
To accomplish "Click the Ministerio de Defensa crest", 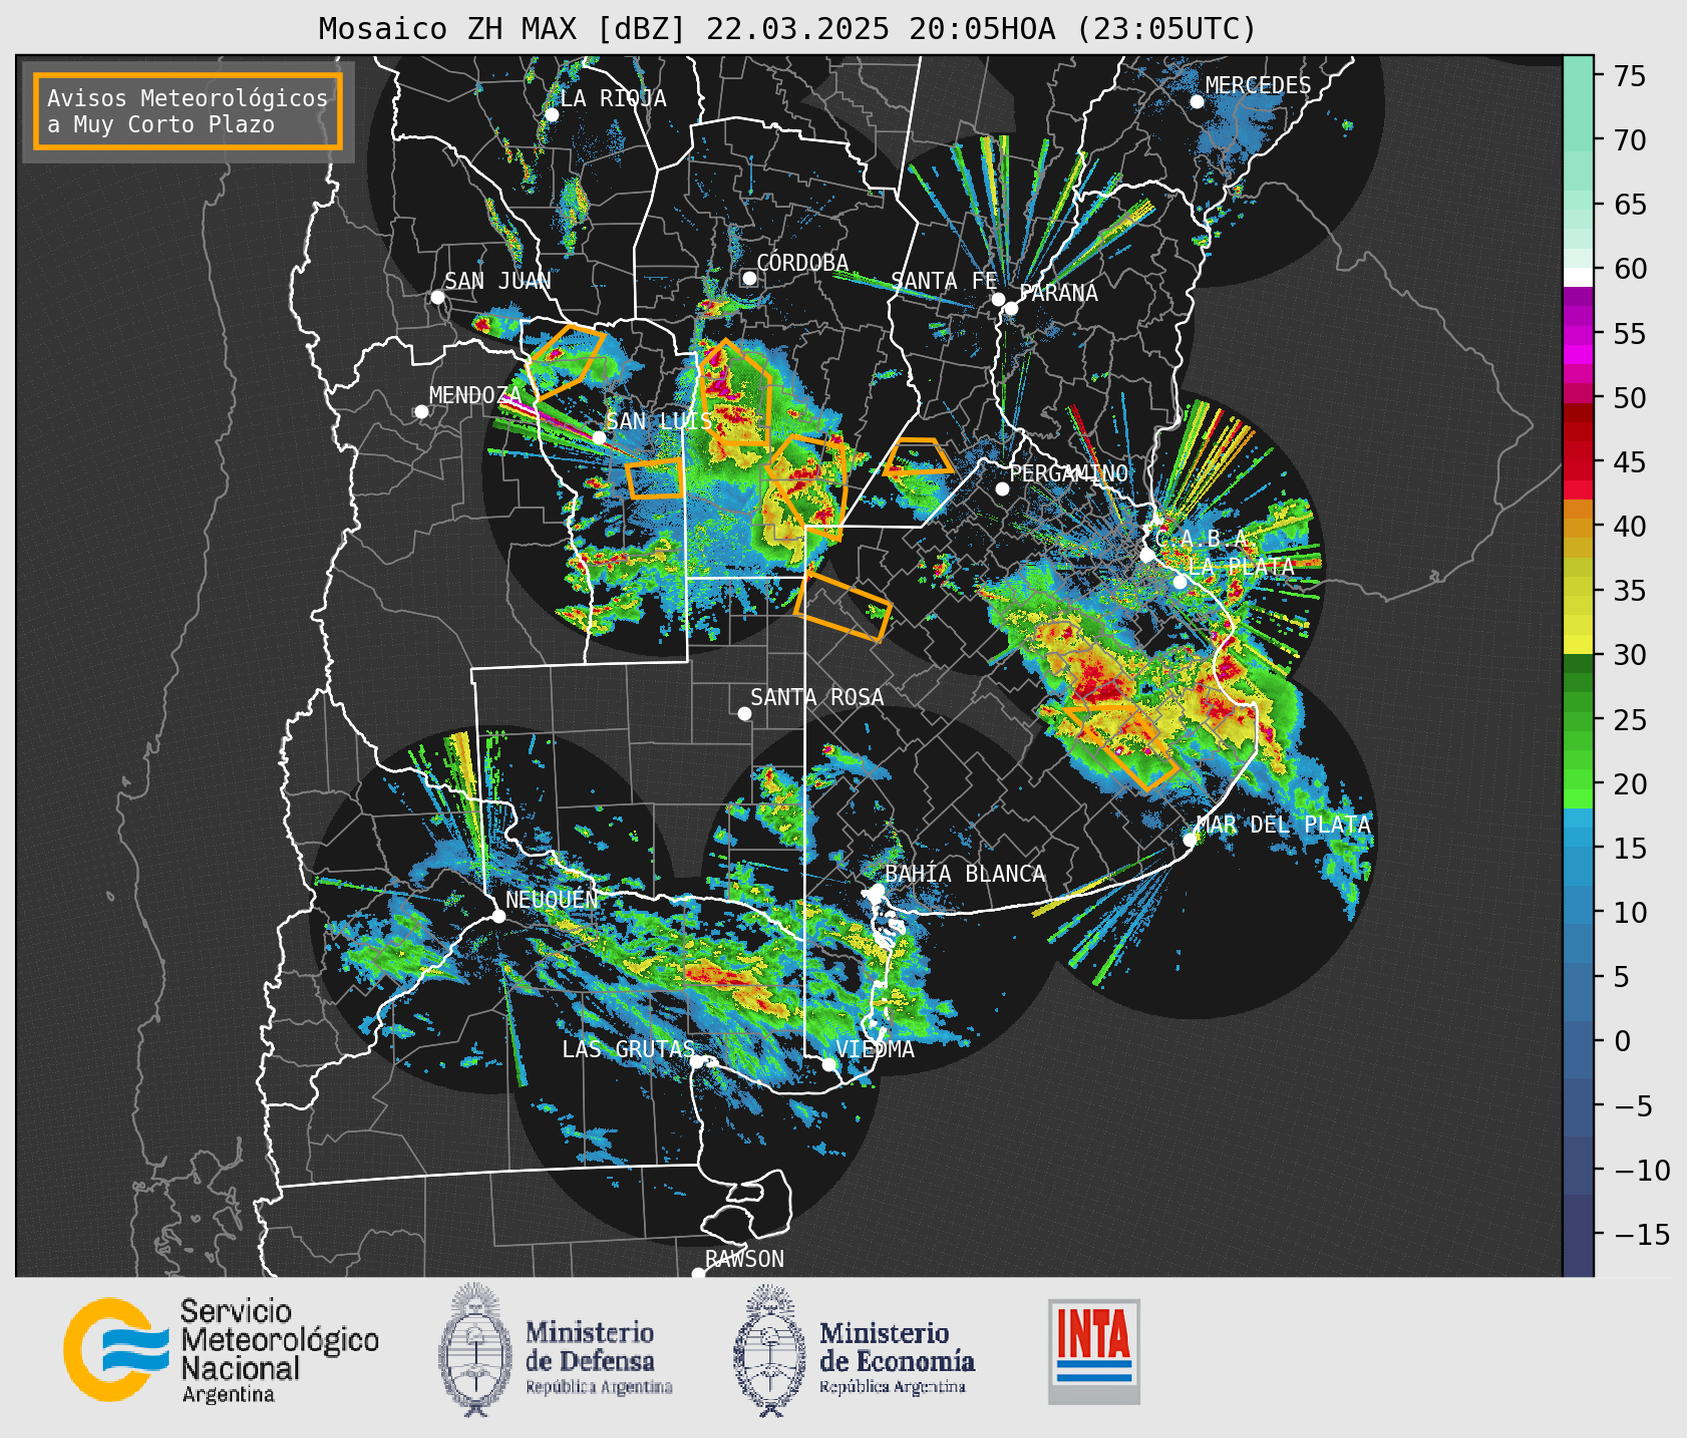I will point(476,1350).
